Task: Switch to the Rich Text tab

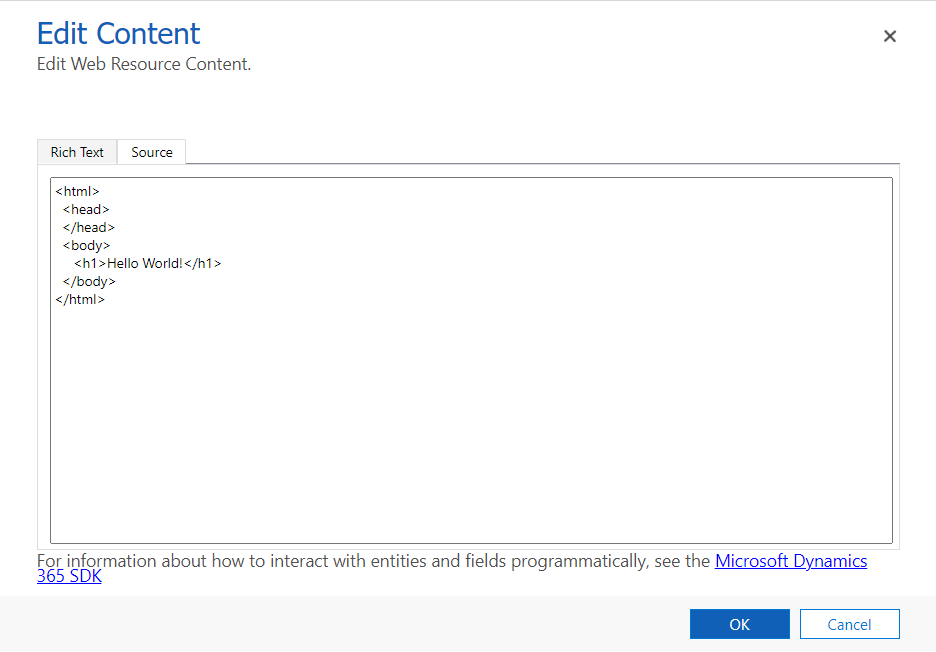Action: pyautogui.click(x=77, y=152)
